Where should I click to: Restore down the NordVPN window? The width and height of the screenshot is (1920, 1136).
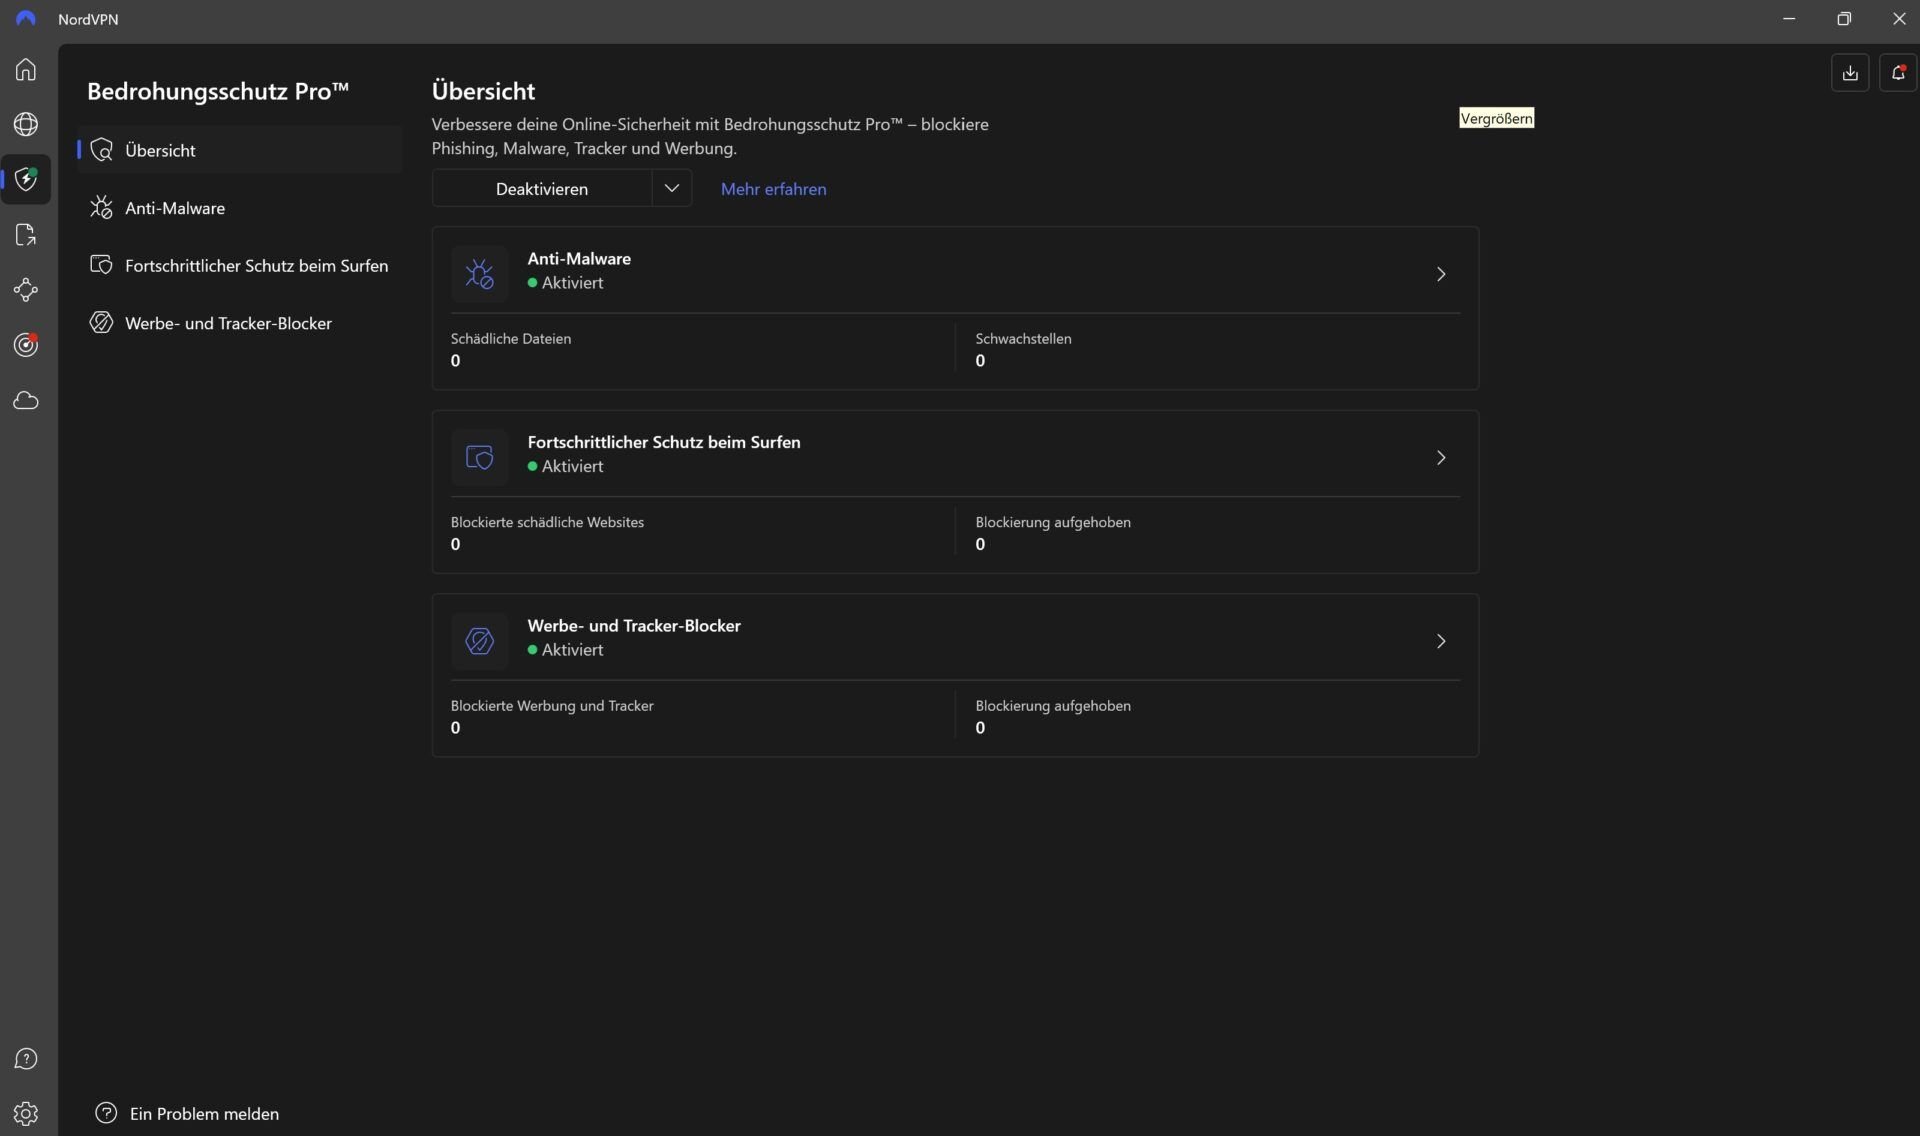1844,19
